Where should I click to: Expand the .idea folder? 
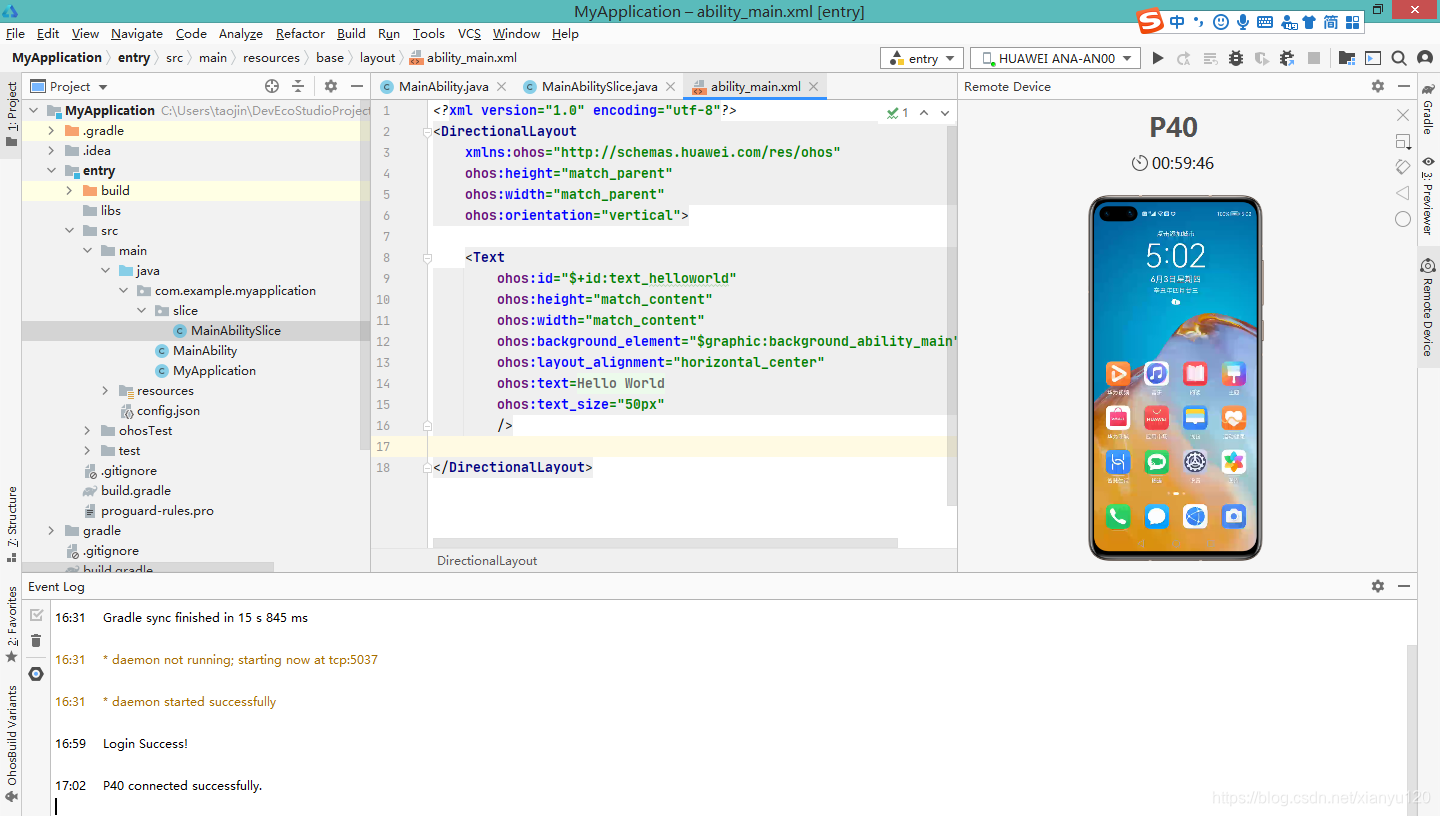pos(52,150)
